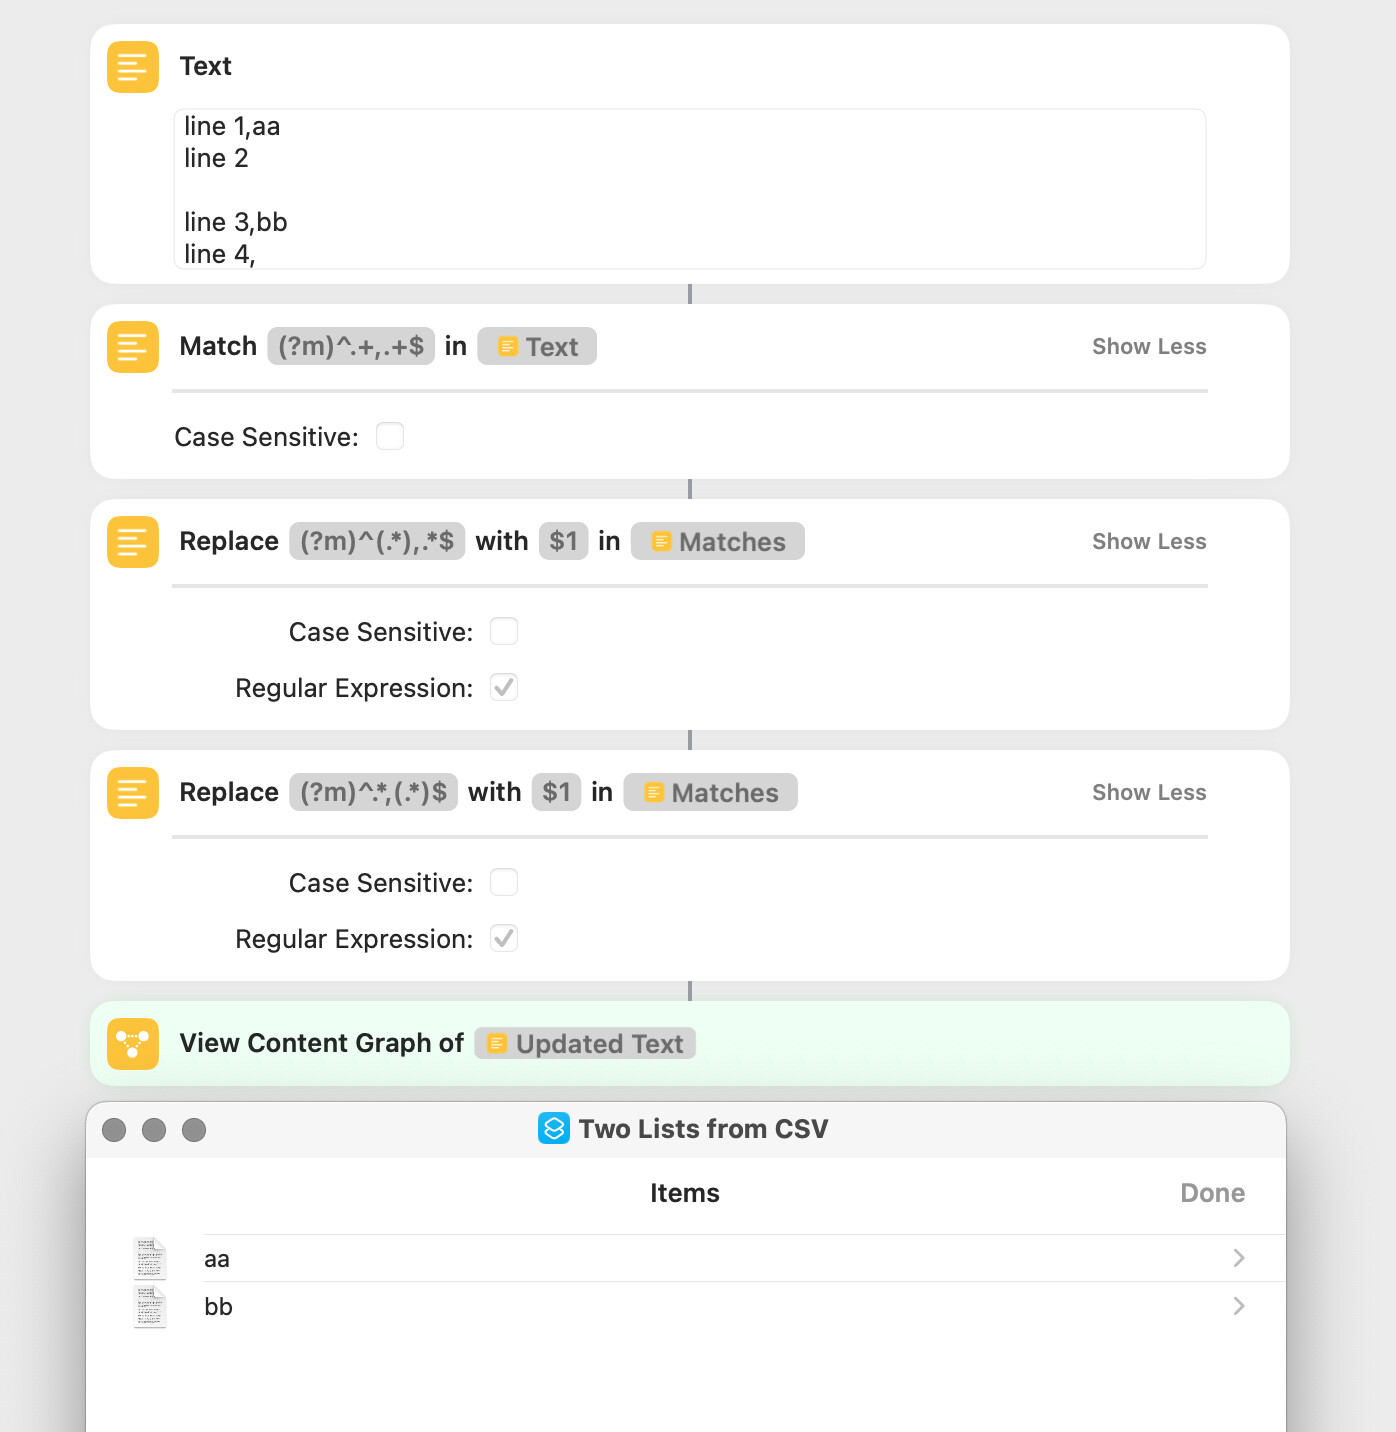Click the second Replace action icon
The height and width of the screenshot is (1432, 1396).
133,793
